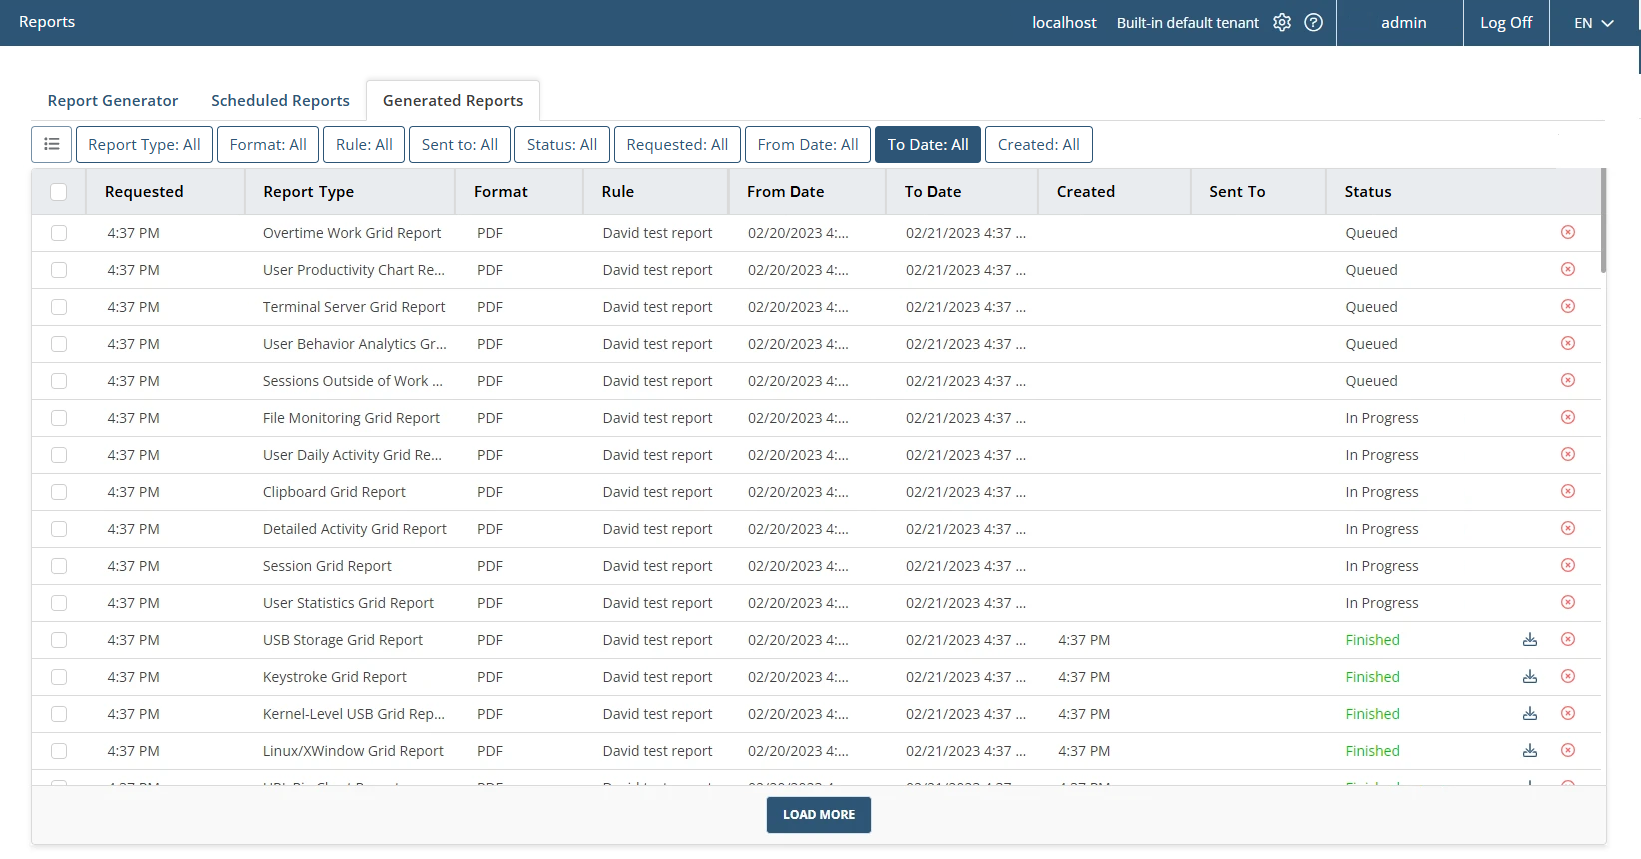Image resolution: width=1641 pixels, height=859 pixels.
Task: Click the Log Off link
Action: click(1505, 22)
